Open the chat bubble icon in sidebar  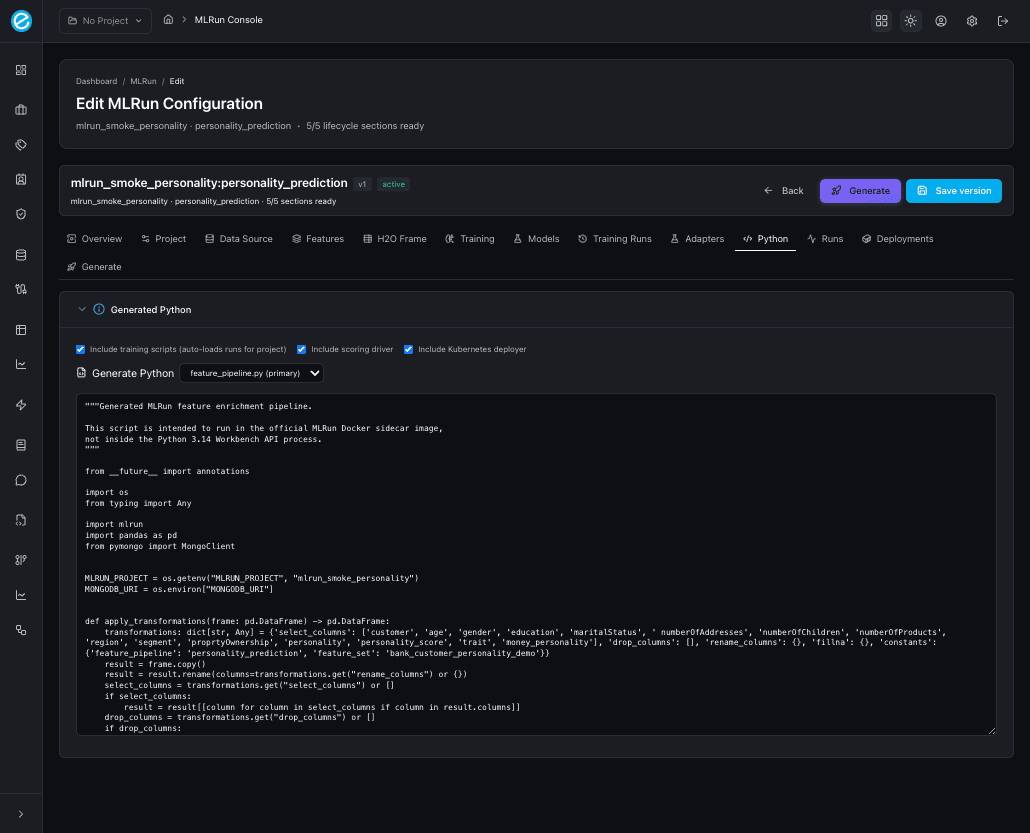click(20, 480)
